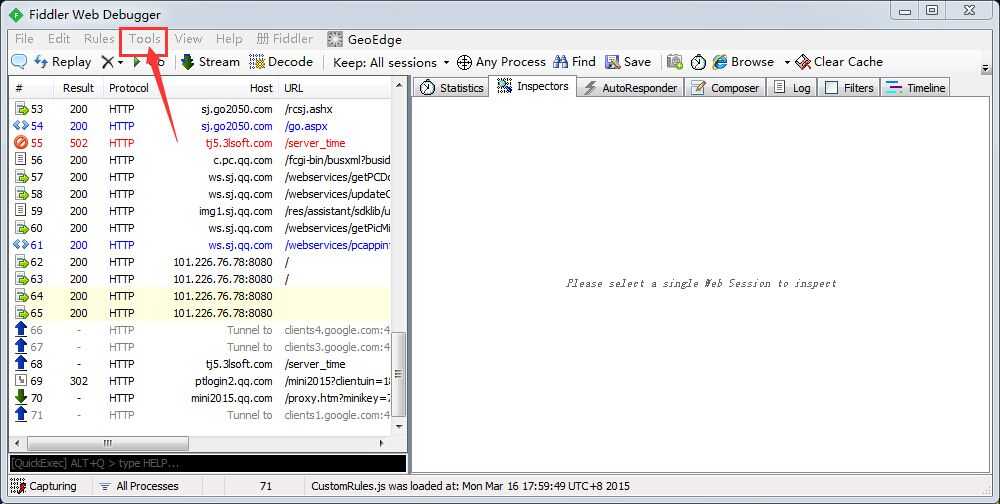Click the blue arrows icon of session 61
This screenshot has width=1000, height=504.
tap(21, 245)
